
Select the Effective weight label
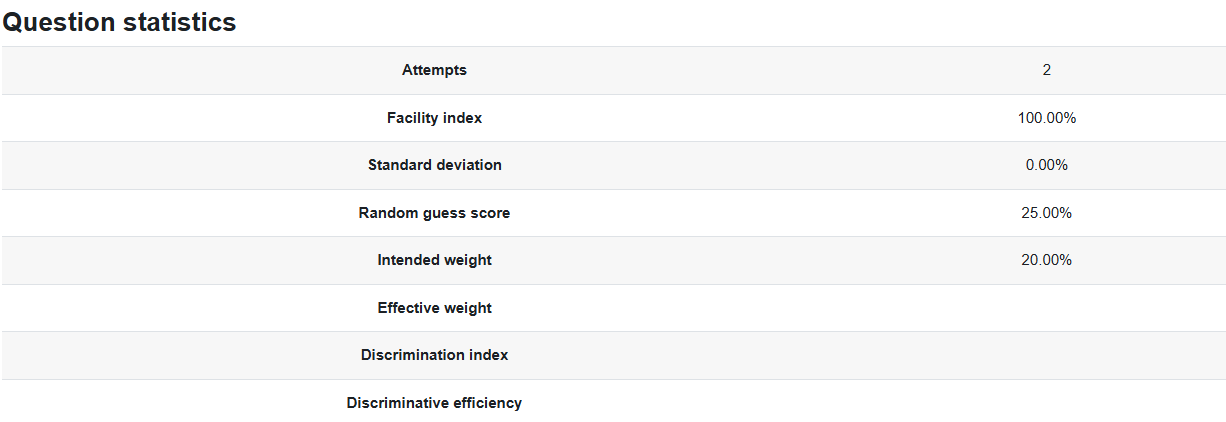[x=434, y=308]
